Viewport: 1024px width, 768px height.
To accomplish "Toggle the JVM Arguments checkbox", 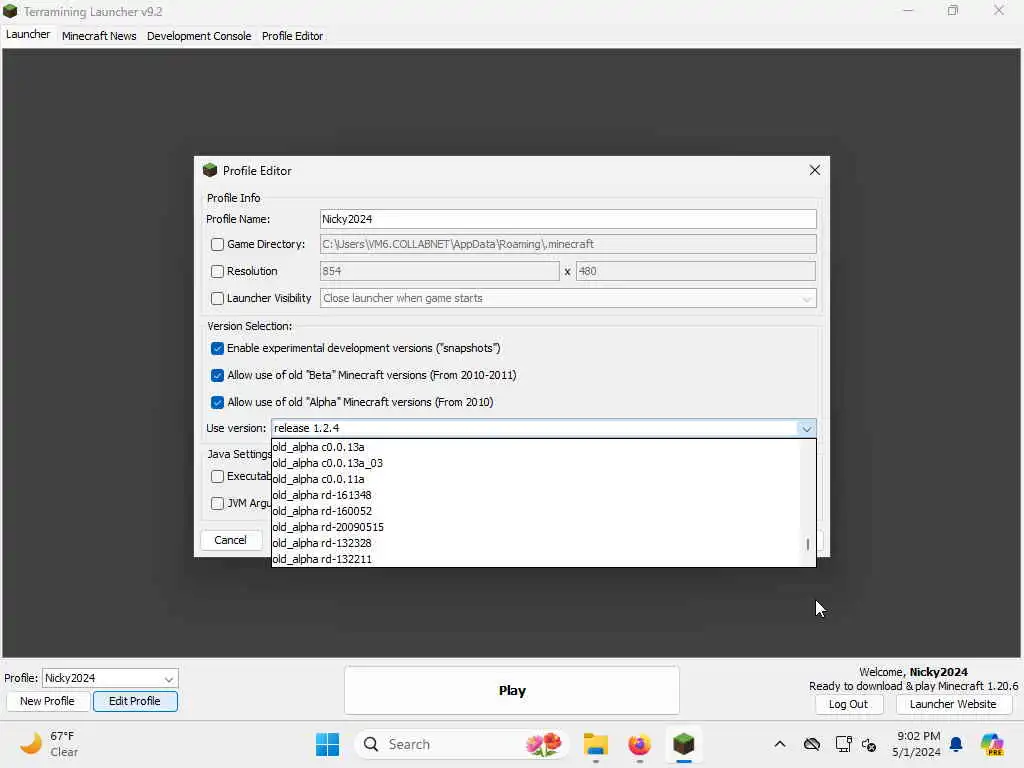I will tap(217, 504).
